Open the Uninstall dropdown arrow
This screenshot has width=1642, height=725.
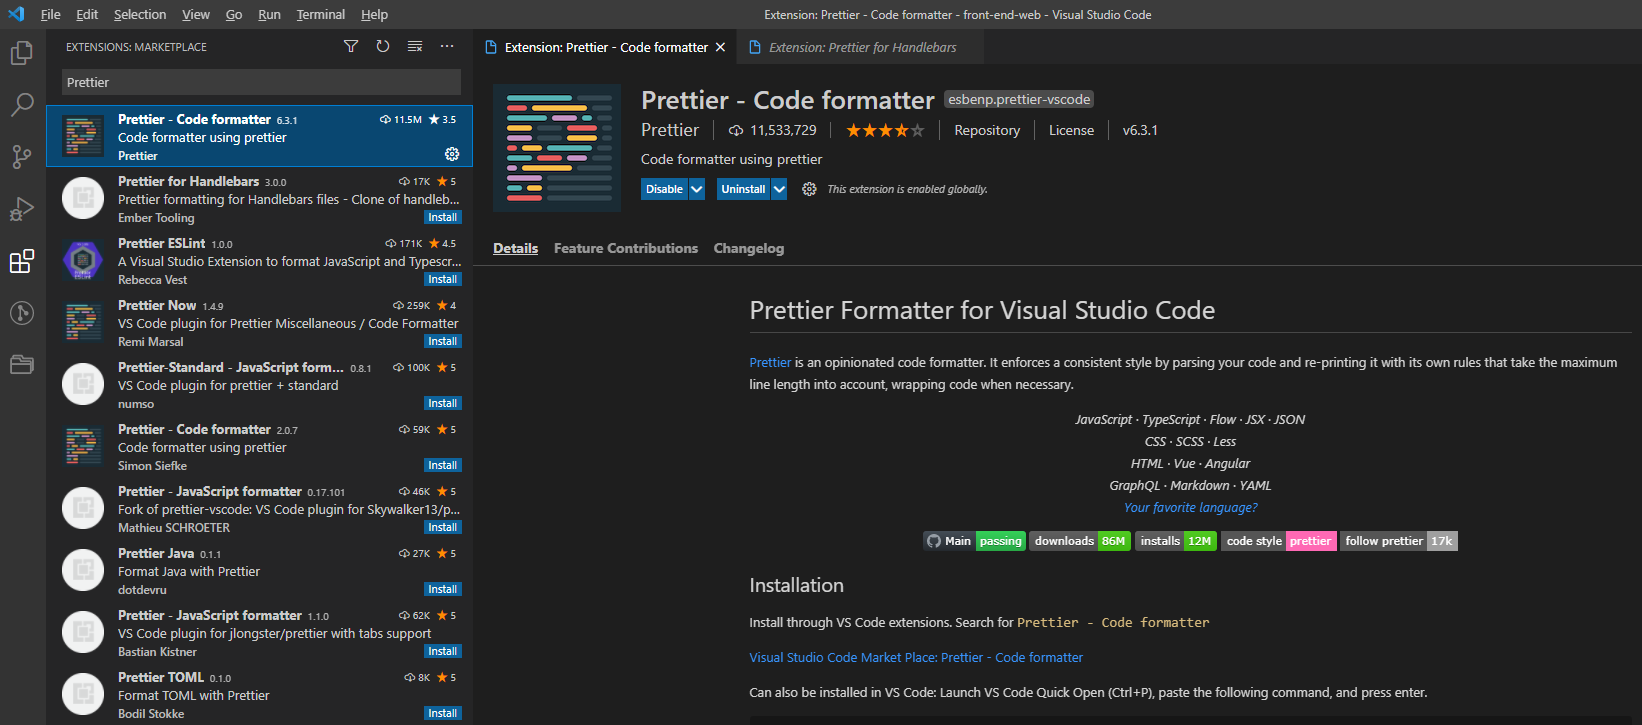tap(779, 189)
